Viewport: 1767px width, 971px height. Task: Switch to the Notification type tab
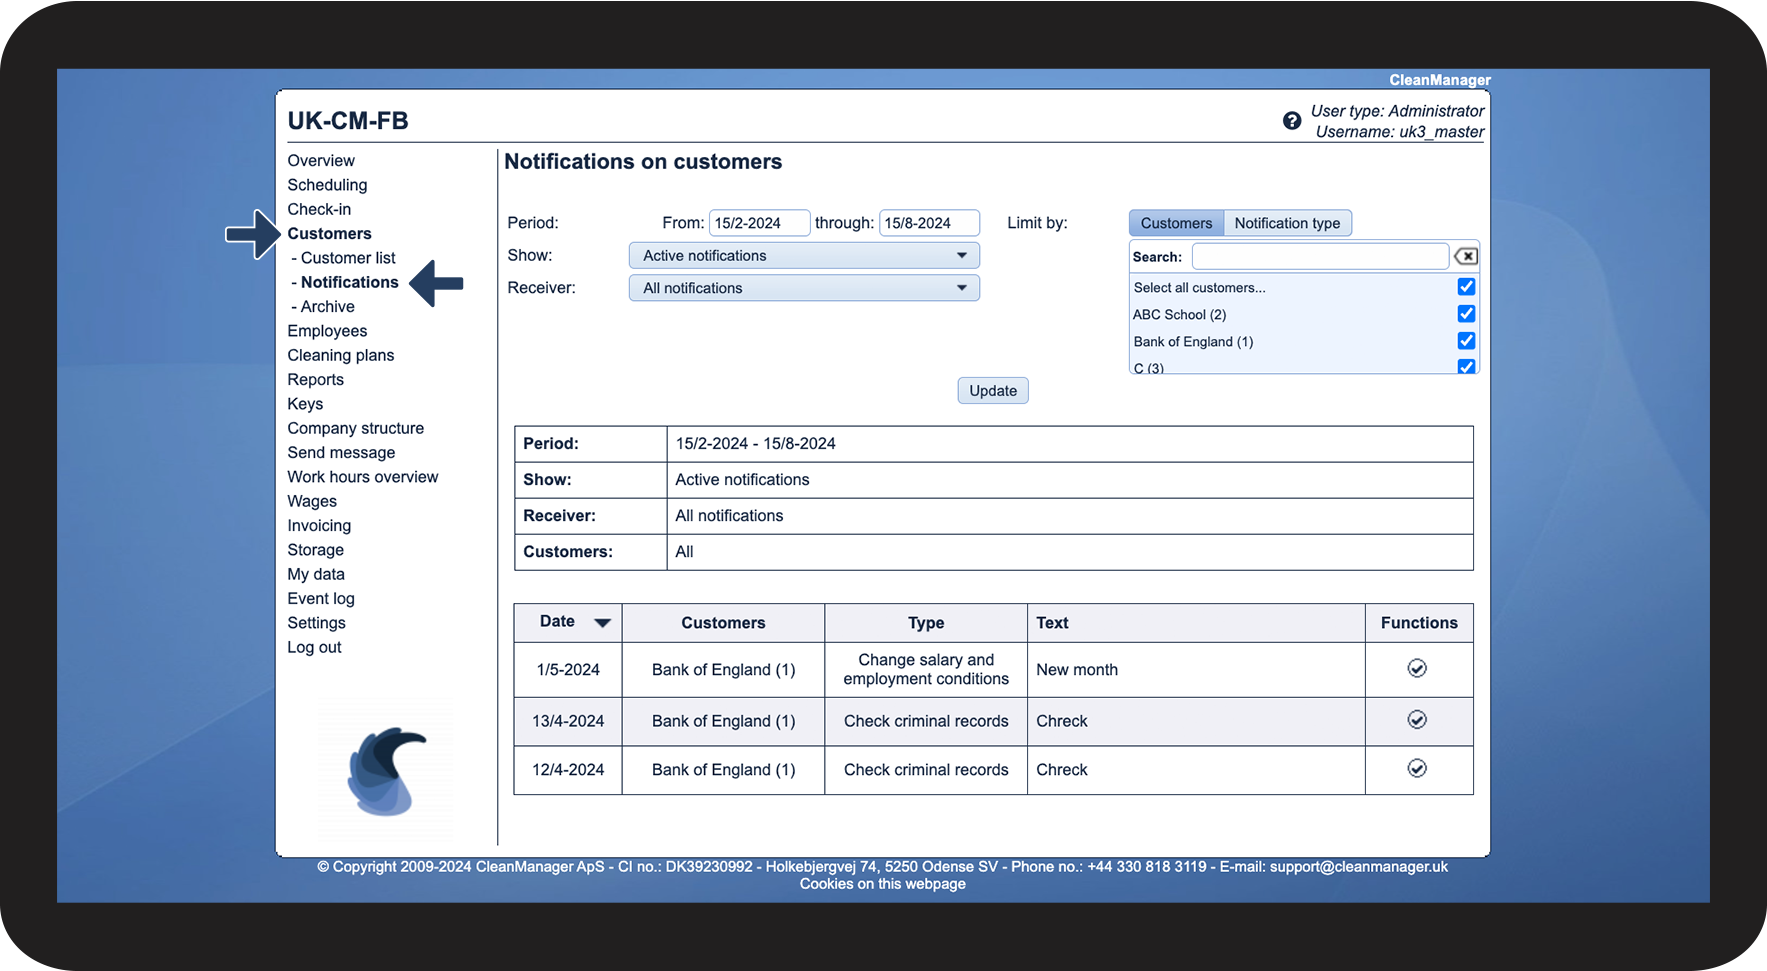point(1286,223)
